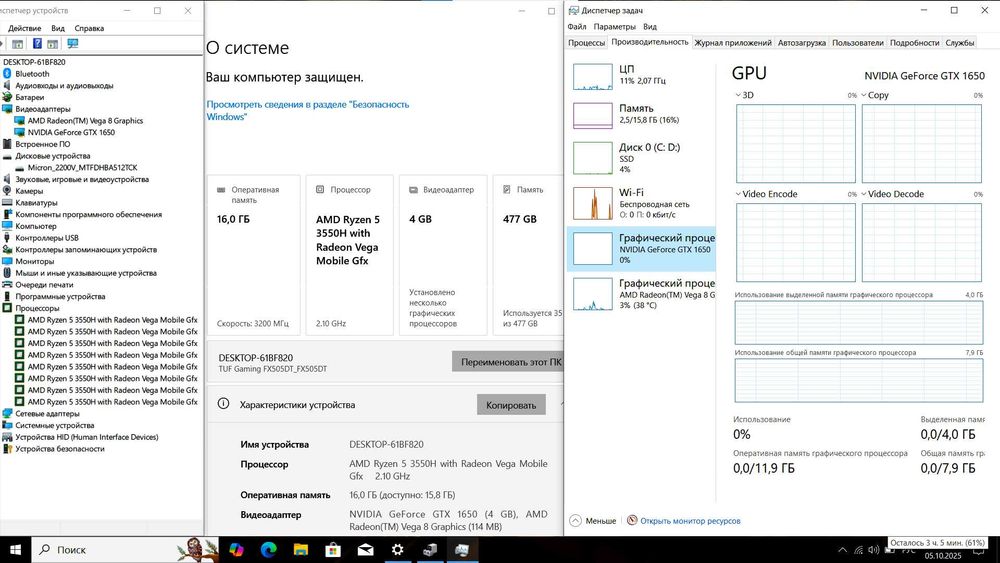Open the Действие menu in Device Manager

24,28
